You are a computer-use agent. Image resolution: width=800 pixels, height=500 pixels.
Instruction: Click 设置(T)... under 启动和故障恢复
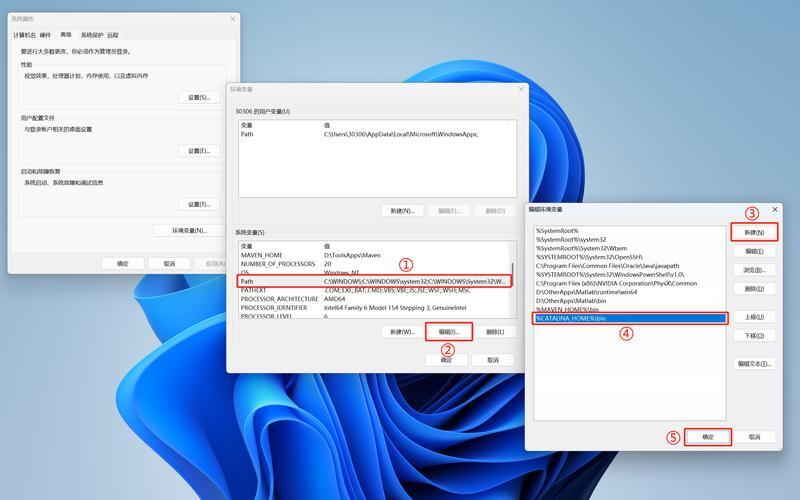(x=199, y=205)
